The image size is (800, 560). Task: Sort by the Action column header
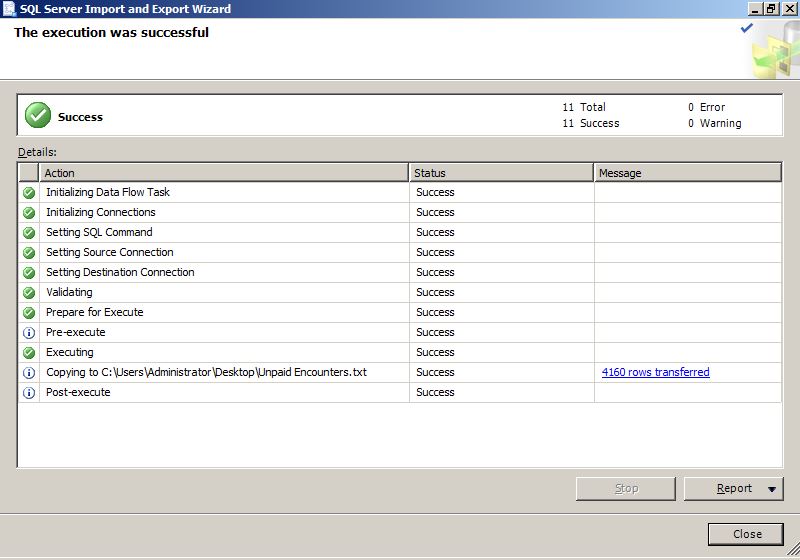point(224,172)
